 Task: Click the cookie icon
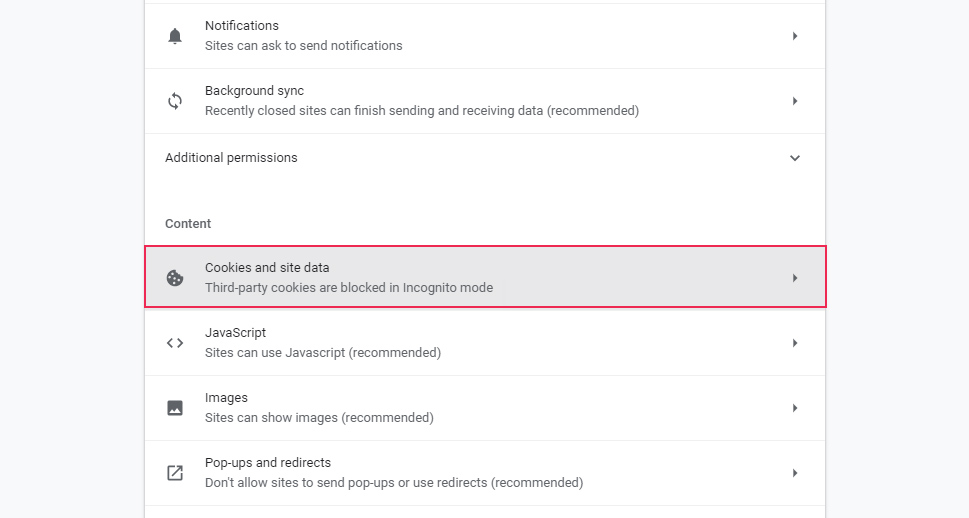point(175,278)
